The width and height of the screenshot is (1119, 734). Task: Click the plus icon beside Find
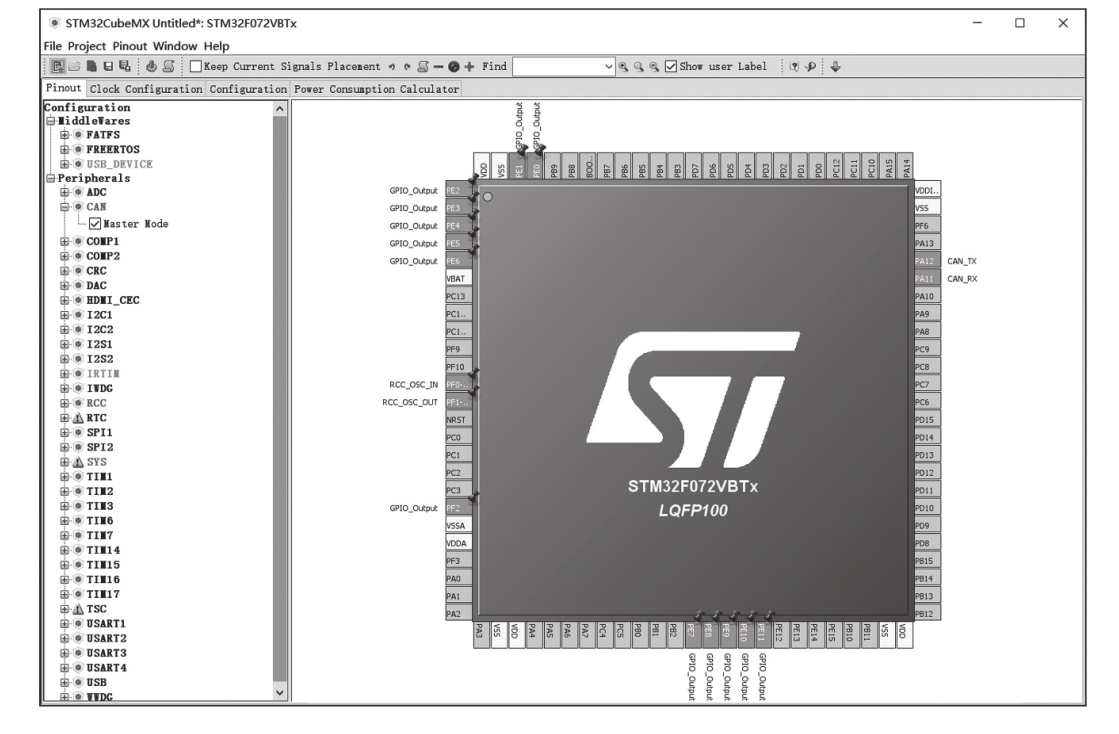(x=469, y=66)
